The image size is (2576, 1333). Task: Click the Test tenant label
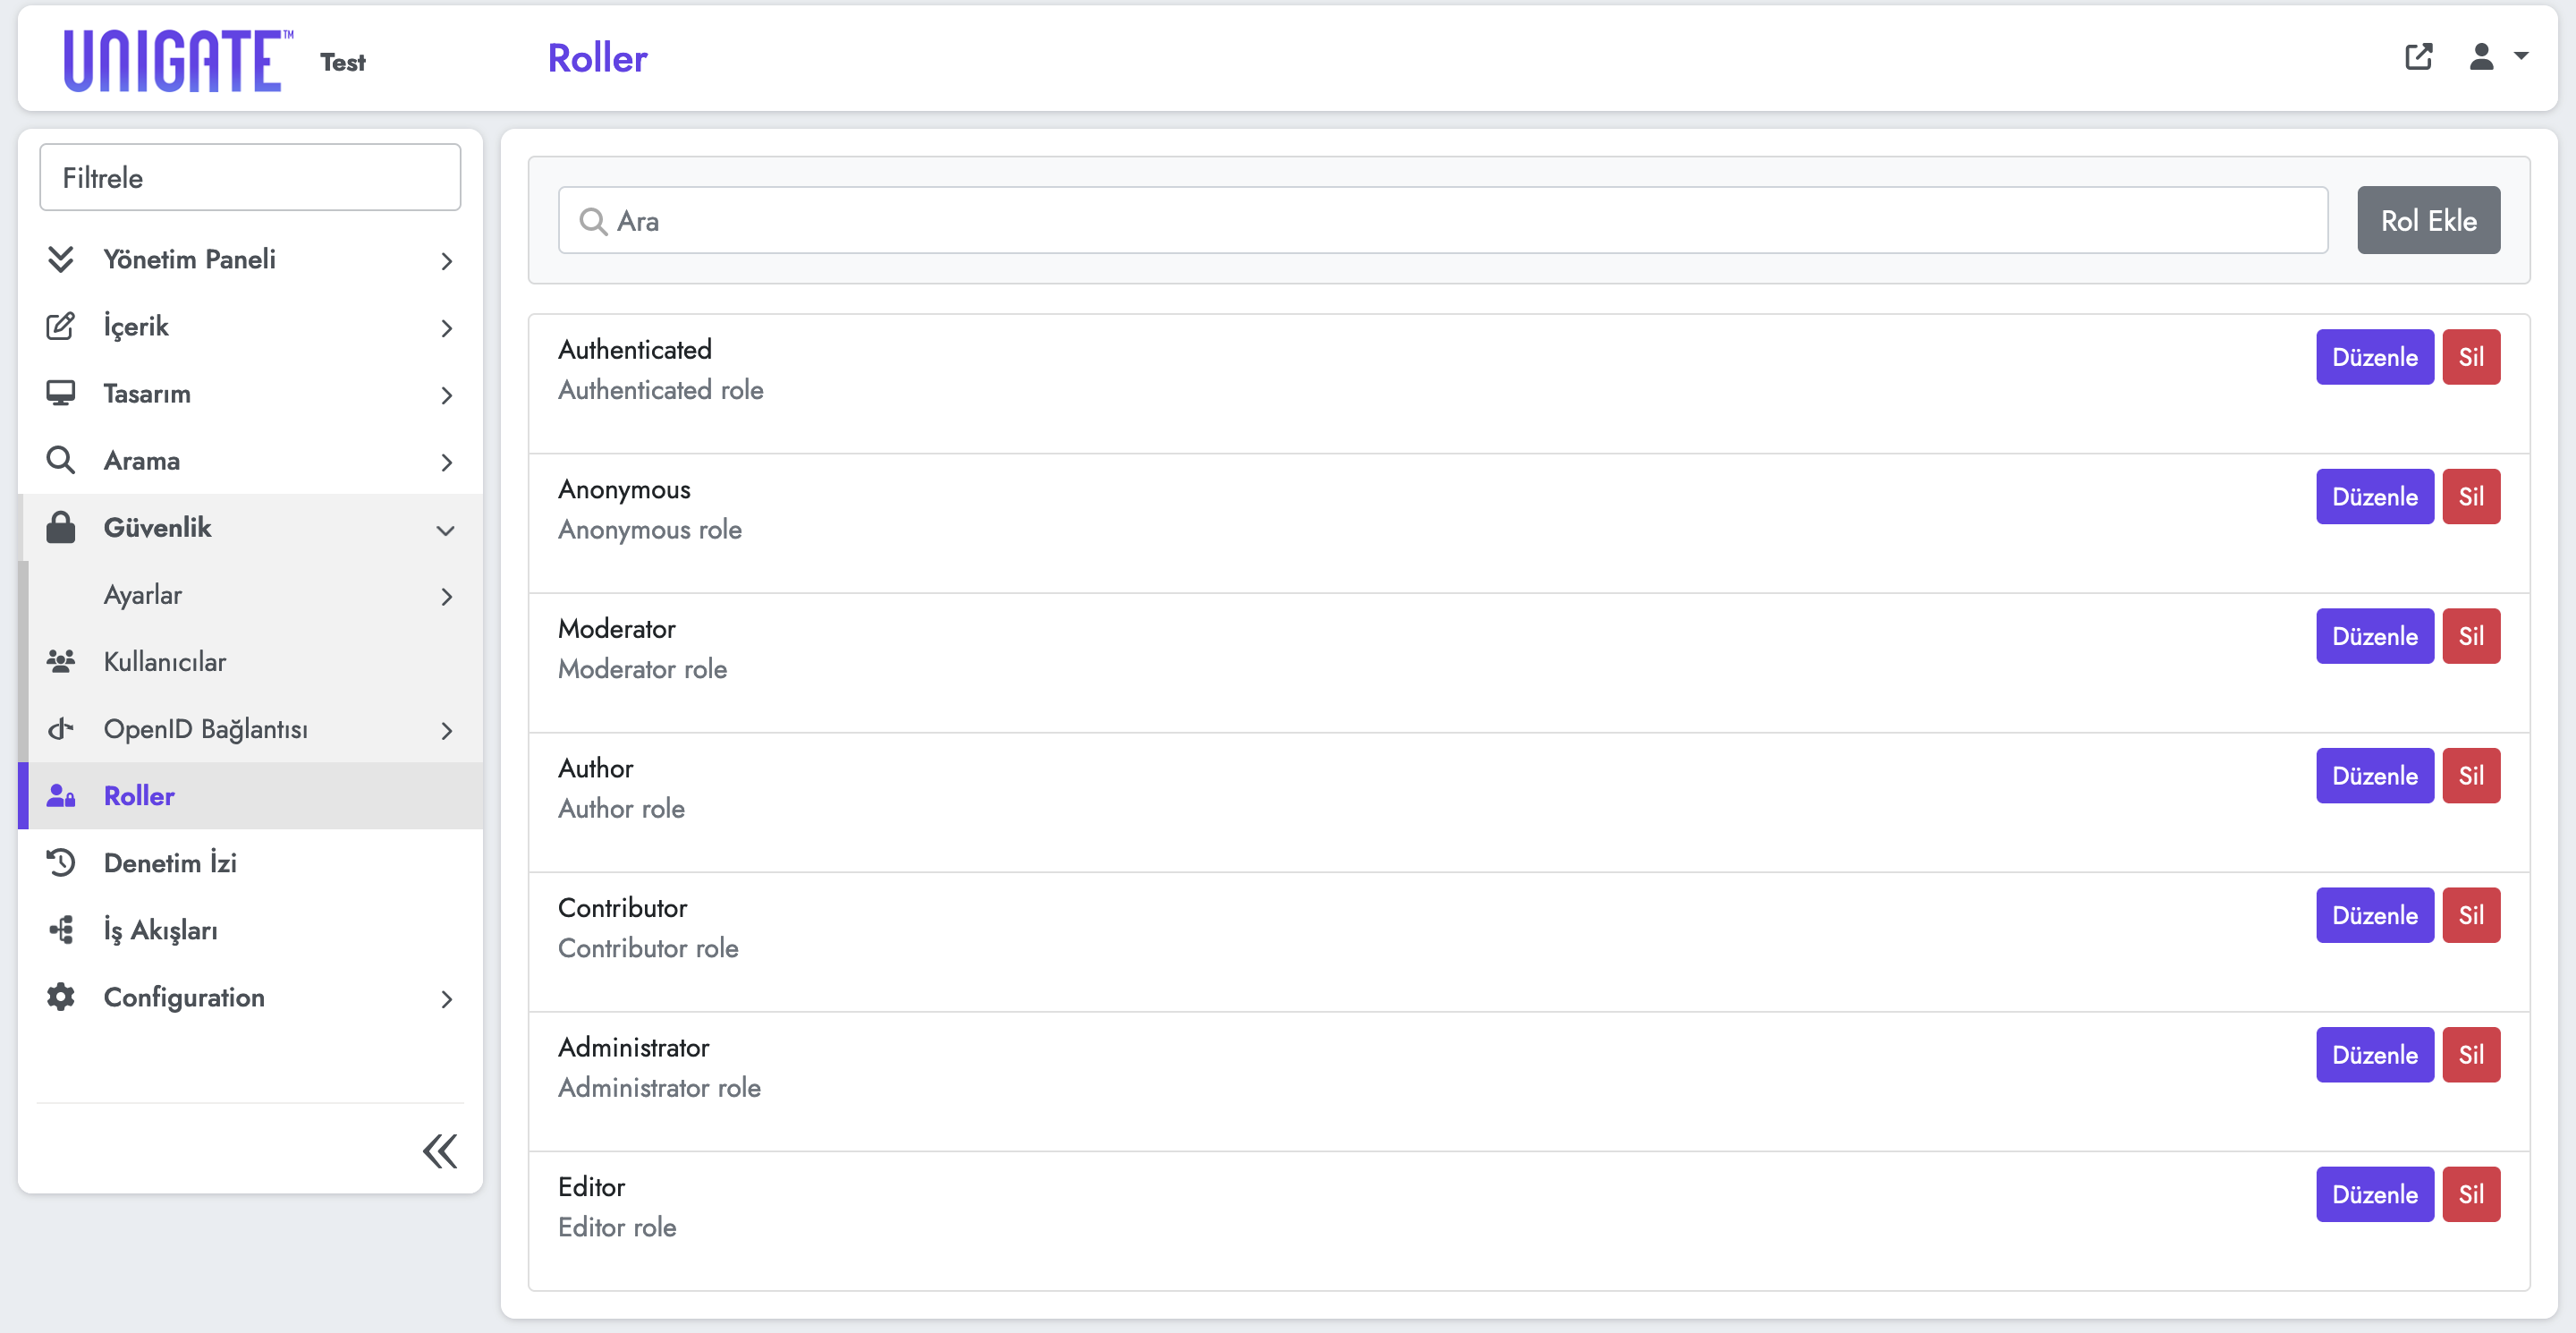tap(342, 62)
